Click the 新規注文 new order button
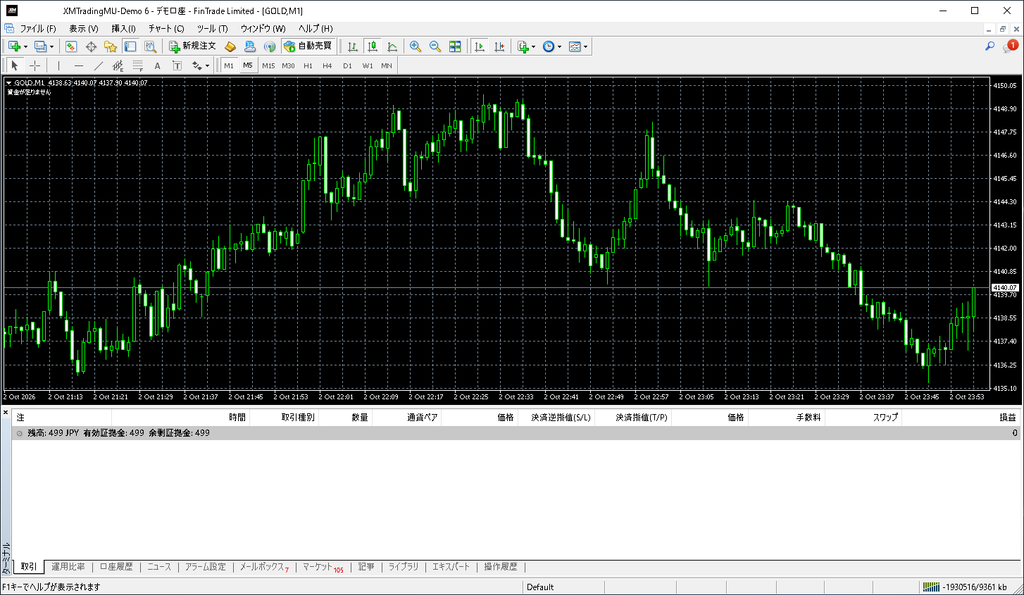 (x=192, y=46)
